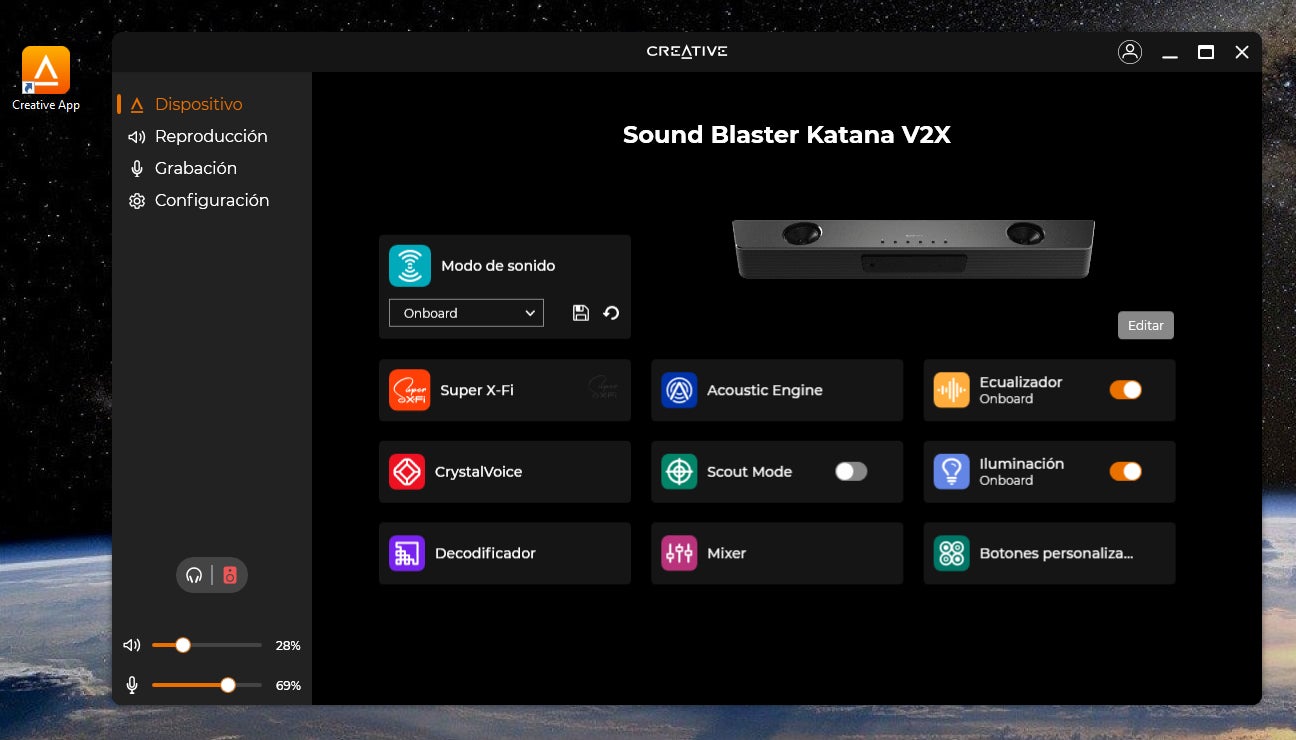This screenshot has height=740, width=1296.
Task: Open the Acoustic Engine icon
Action: point(679,390)
